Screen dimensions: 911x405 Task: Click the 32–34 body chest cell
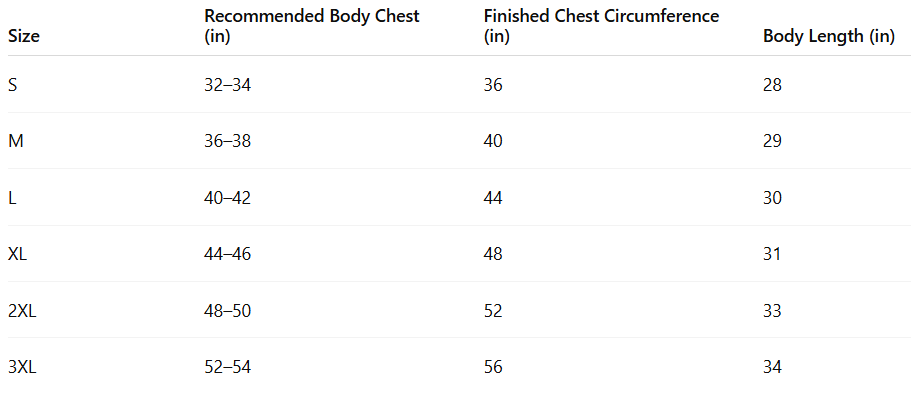click(228, 85)
